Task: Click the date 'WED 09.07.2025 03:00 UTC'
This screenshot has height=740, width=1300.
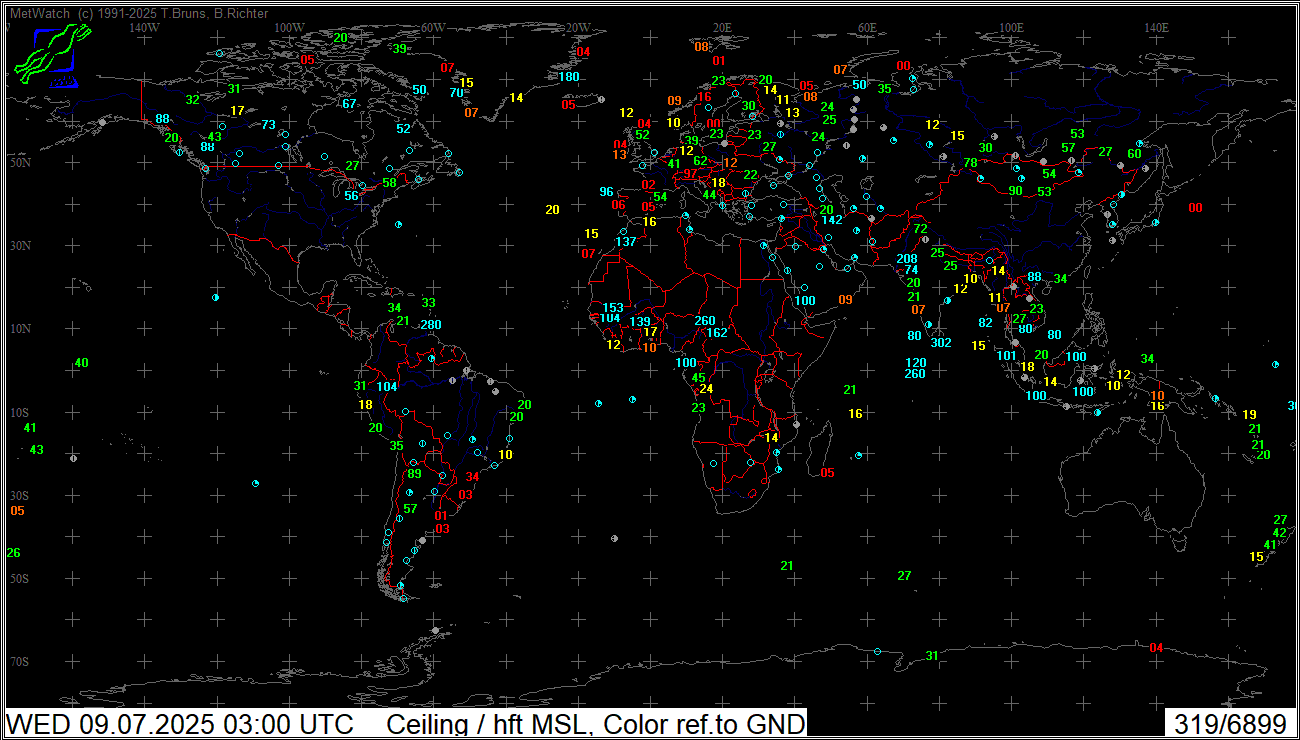Action: point(180,724)
